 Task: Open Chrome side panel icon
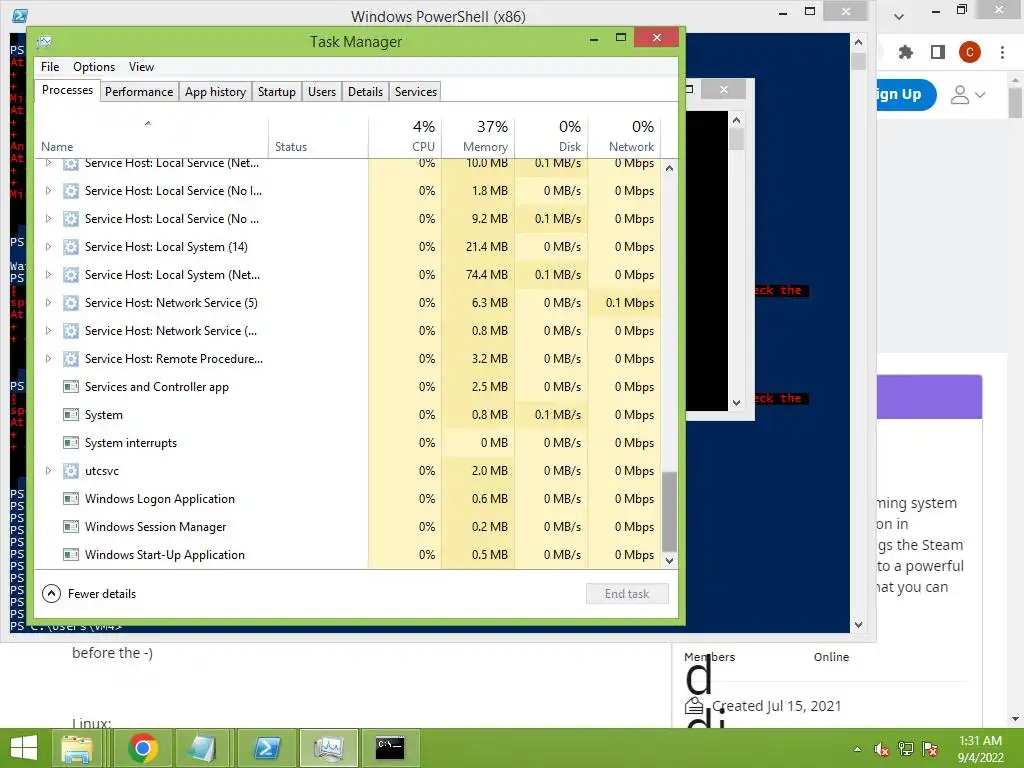(938, 52)
